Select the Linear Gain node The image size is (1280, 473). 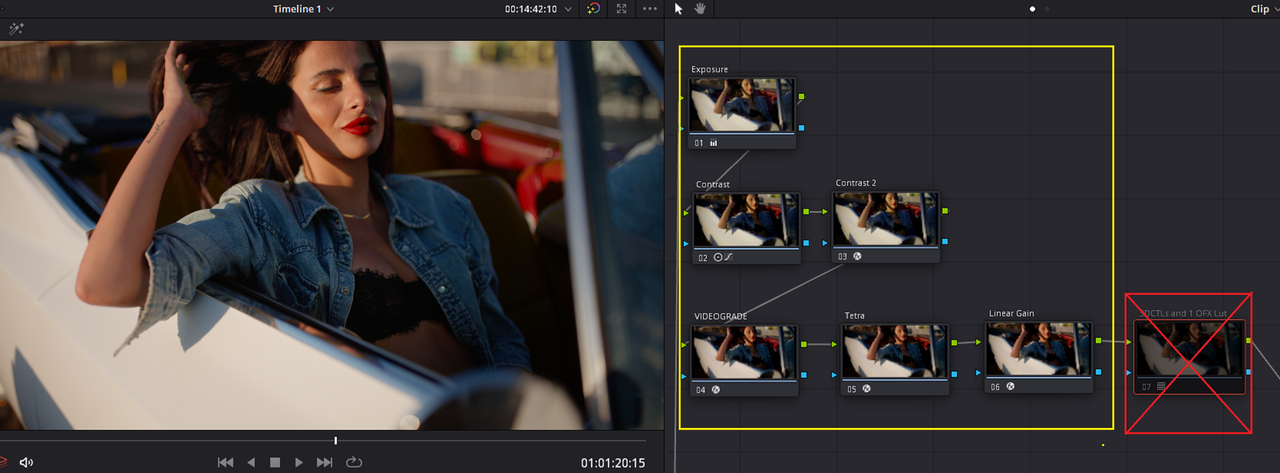[x=1039, y=349]
